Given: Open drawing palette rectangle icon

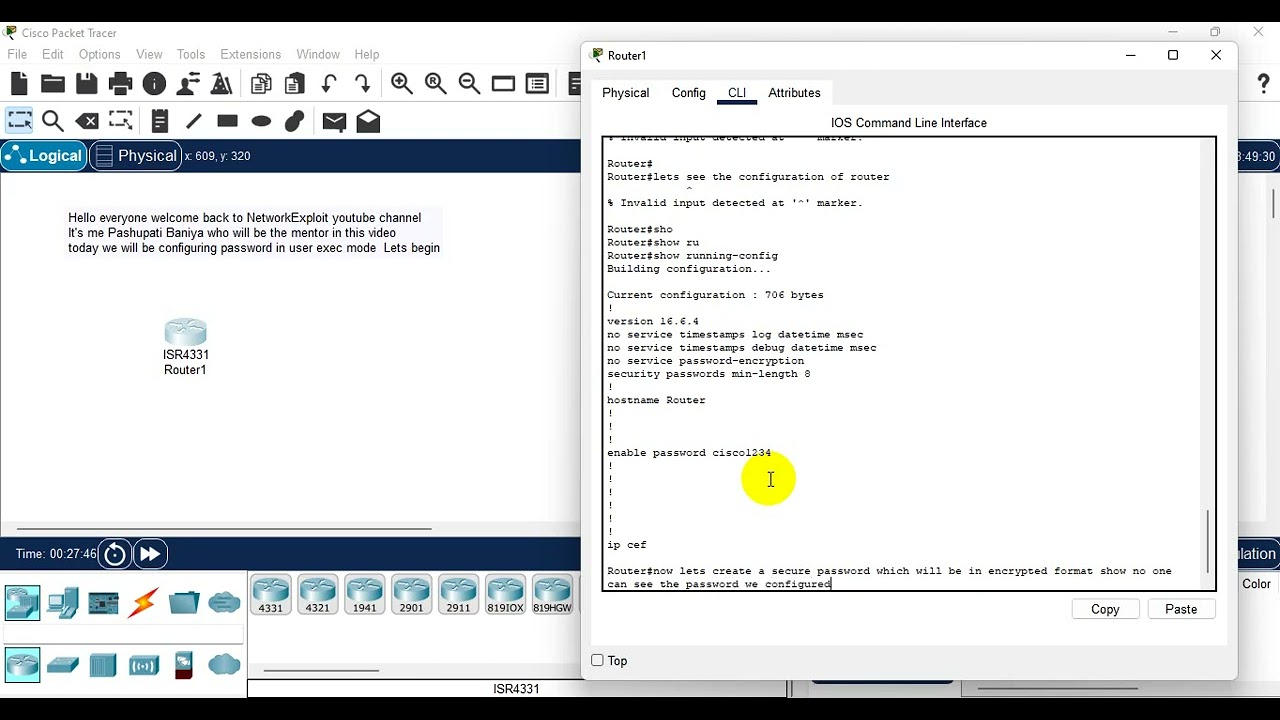Looking at the screenshot, I should tap(503, 84).
